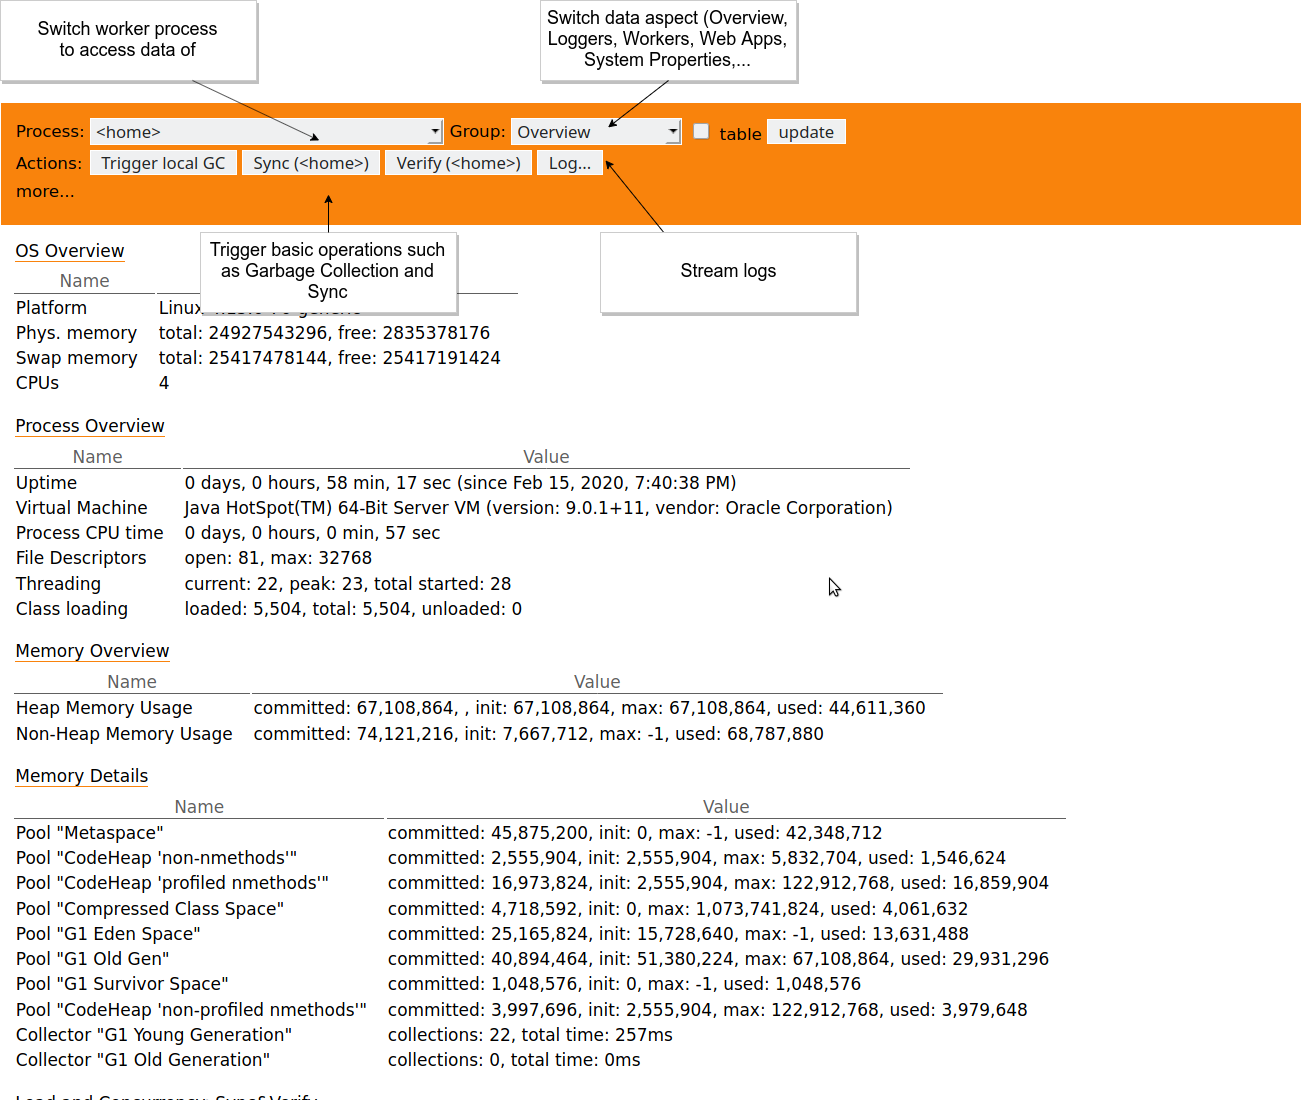Screen dimensions: 1302x1101
Task: Click the update button
Action: tap(806, 132)
